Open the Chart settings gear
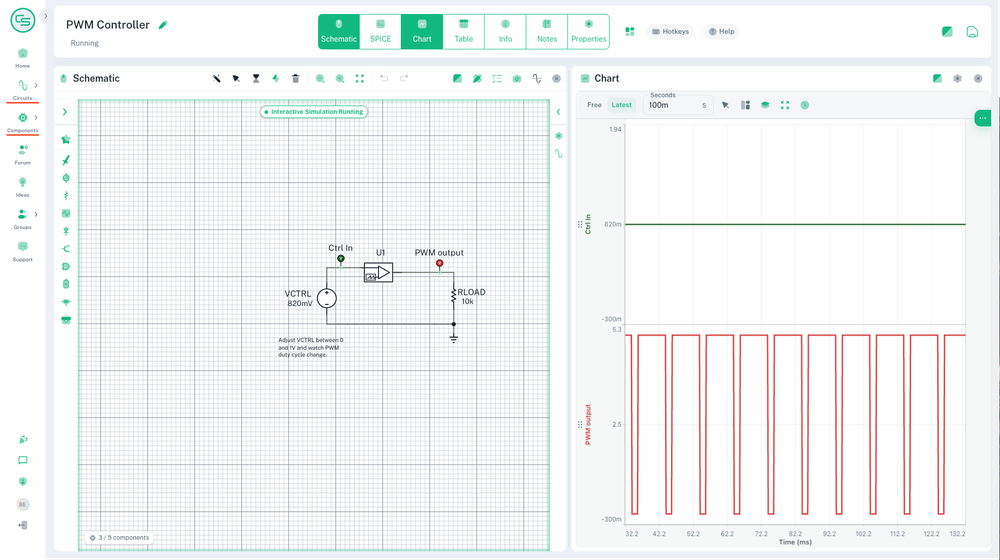 (x=957, y=78)
